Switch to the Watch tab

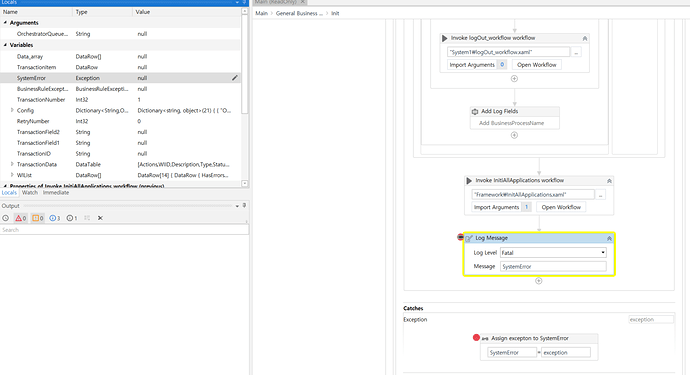[x=29, y=192]
